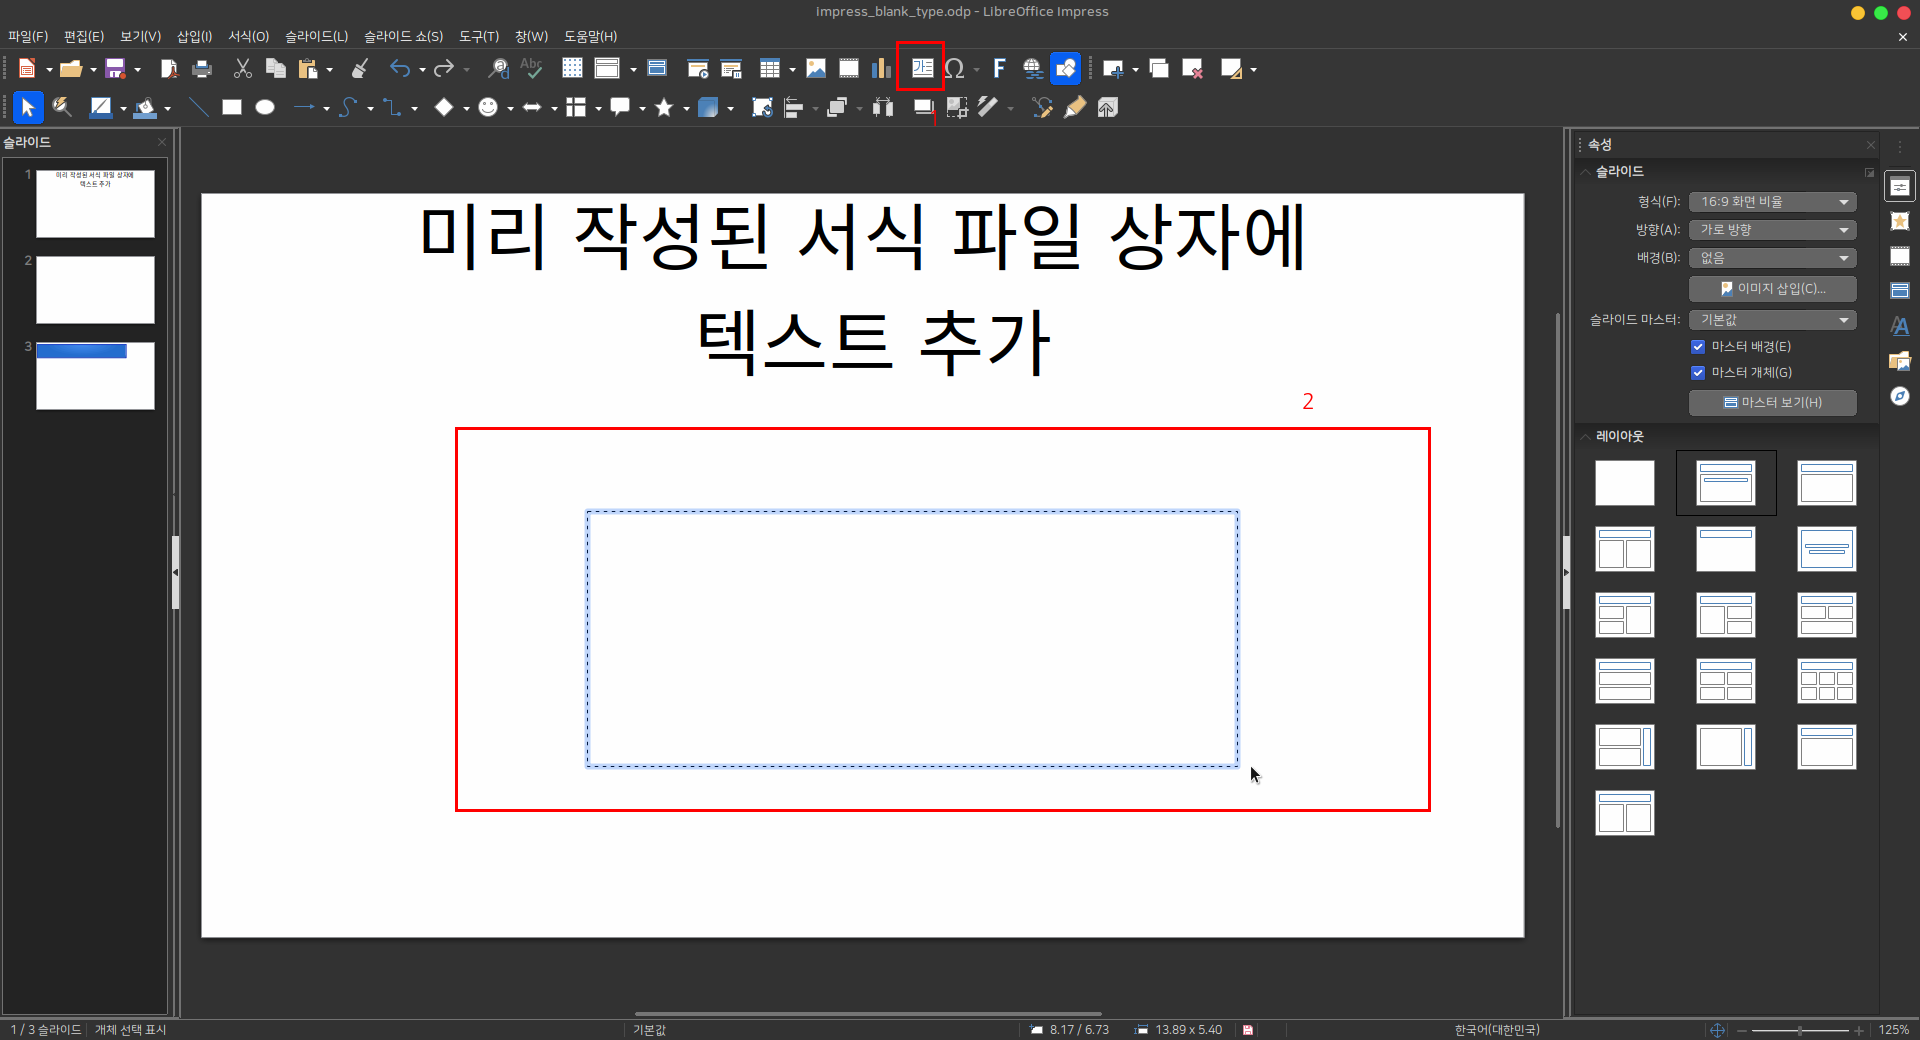This screenshot has height=1040, width=1920.
Task: Click the Cut scissors icon
Action: [242, 68]
